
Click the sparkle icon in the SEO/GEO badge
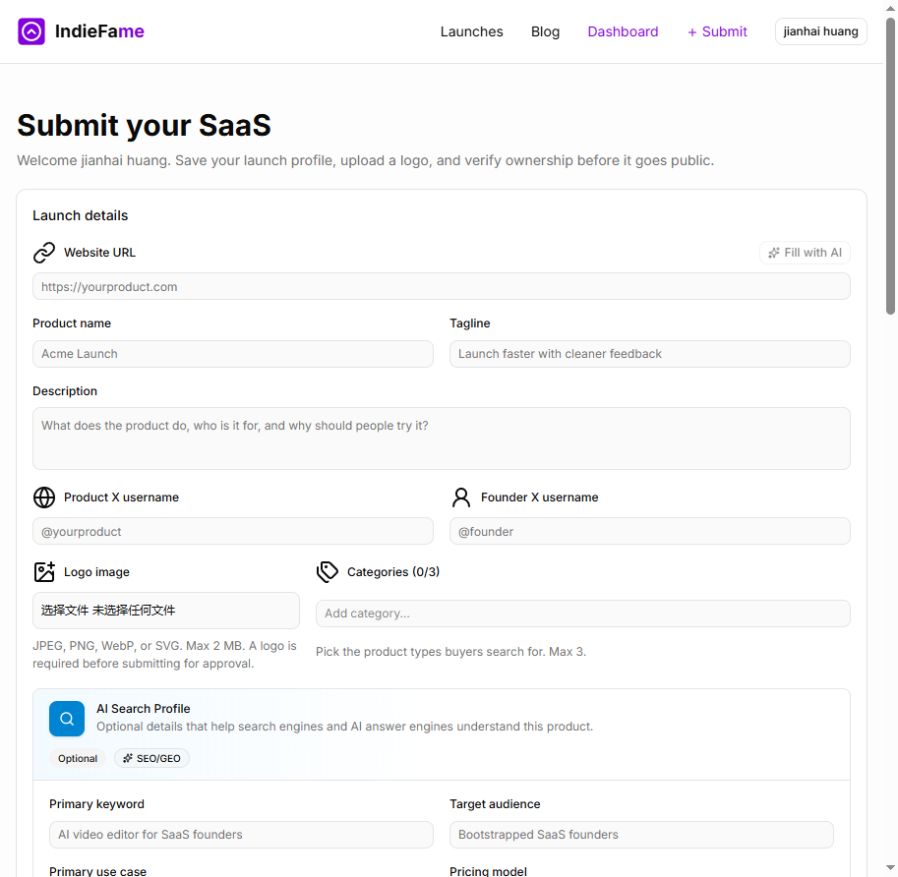tap(128, 758)
